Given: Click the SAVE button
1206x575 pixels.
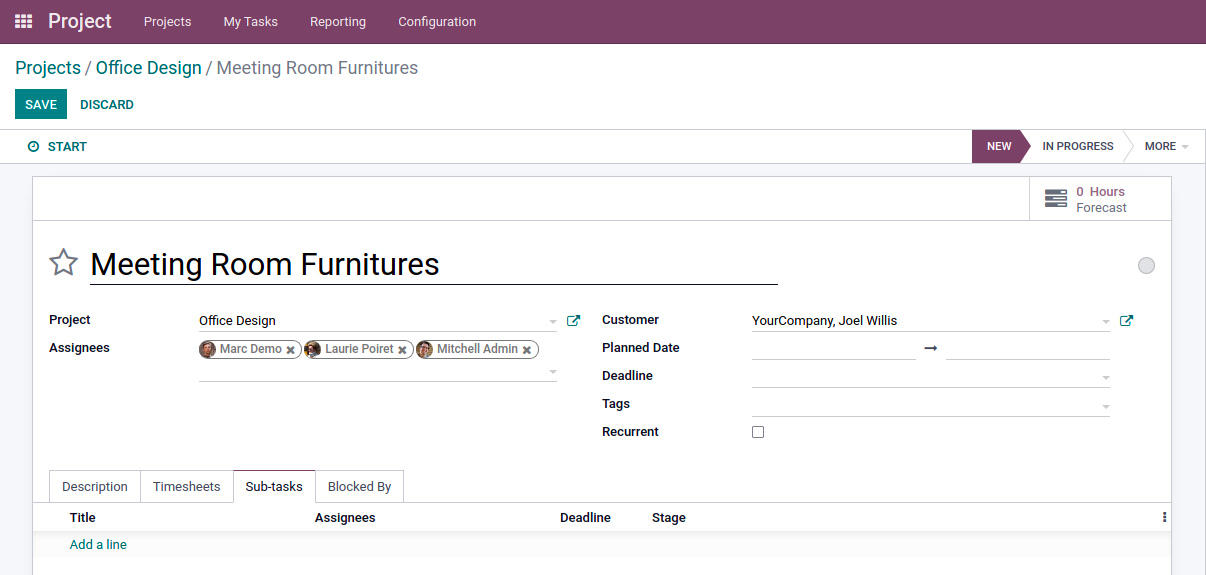Looking at the screenshot, I should 41,104.
